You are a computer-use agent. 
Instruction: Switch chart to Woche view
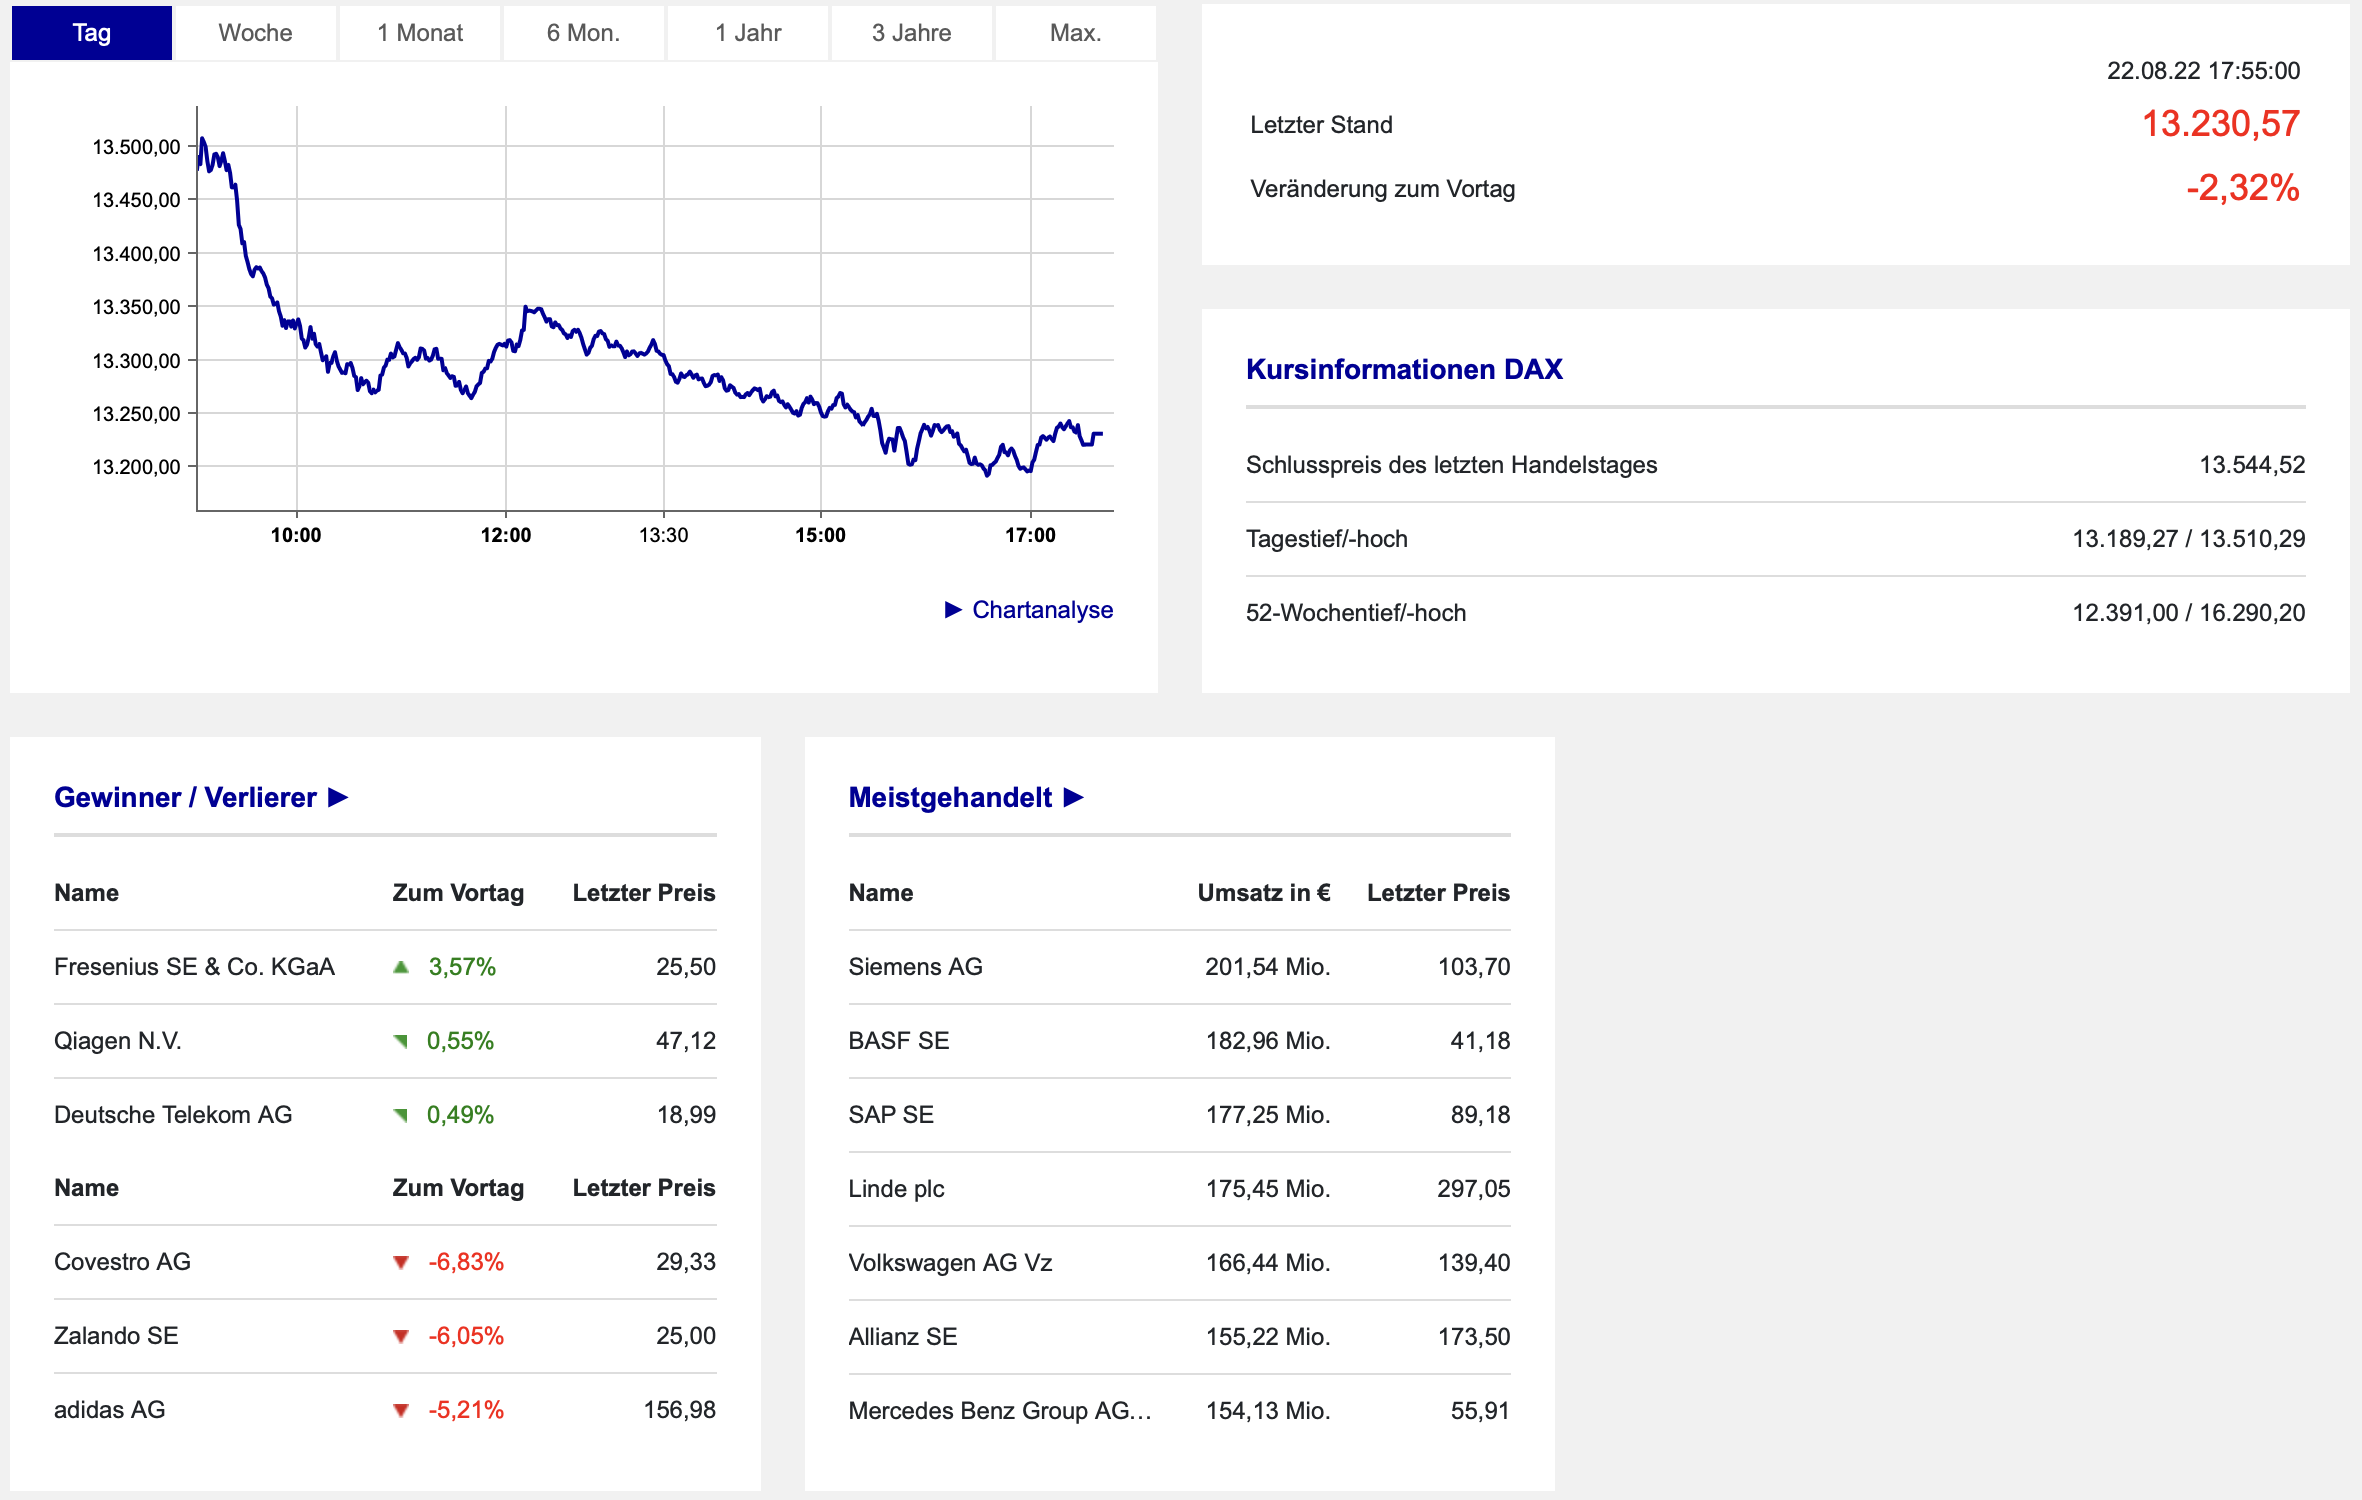point(255,33)
